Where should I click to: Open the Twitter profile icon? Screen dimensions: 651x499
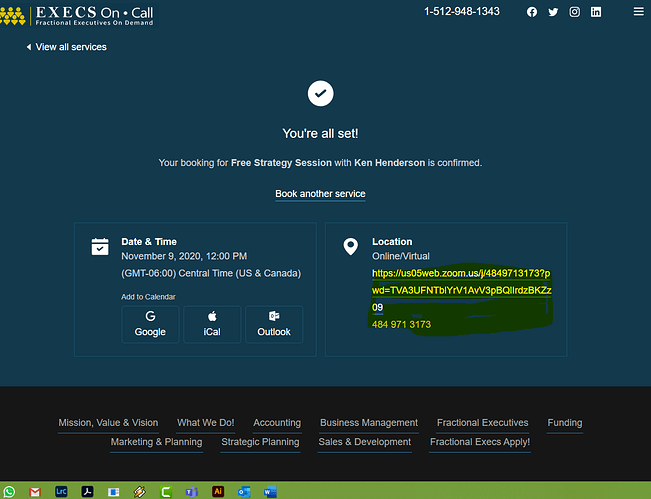(x=553, y=12)
